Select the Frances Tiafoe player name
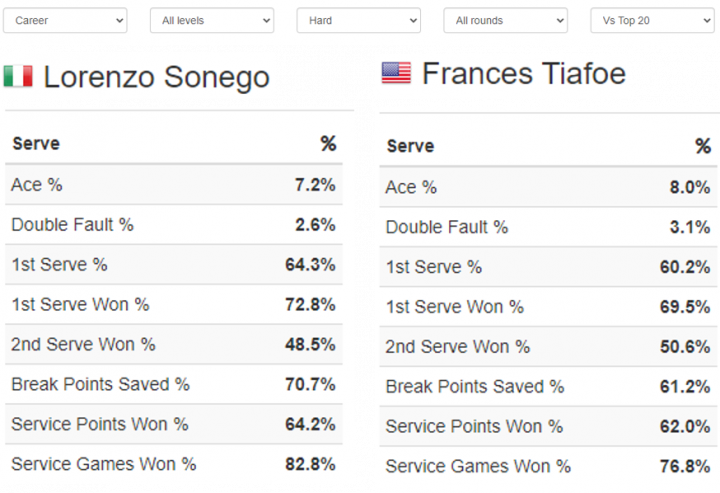720x493 pixels. [524, 73]
